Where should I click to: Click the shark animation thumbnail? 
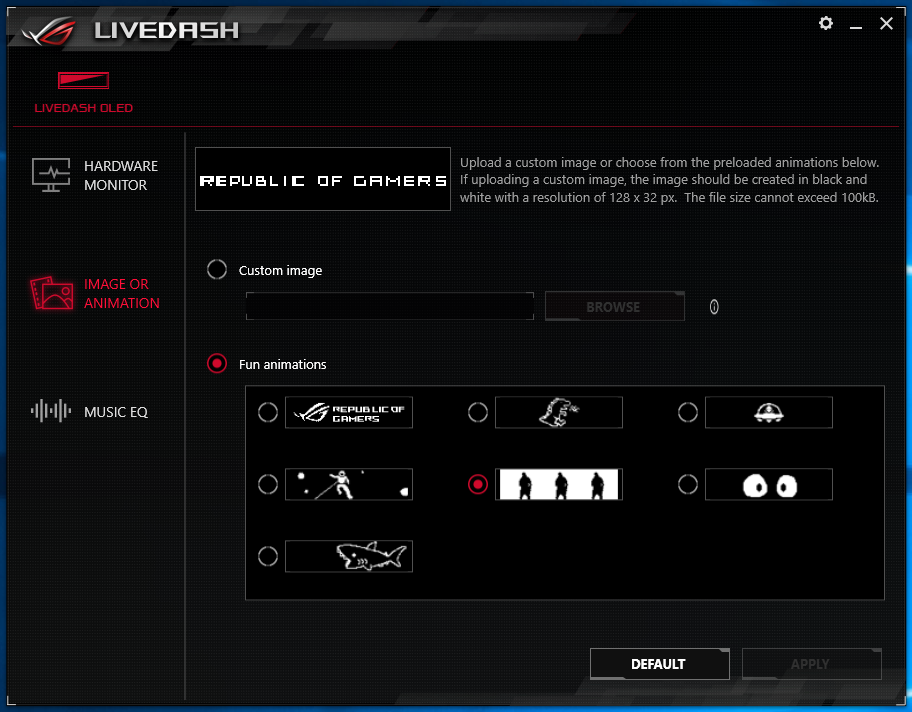(x=349, y=556)
